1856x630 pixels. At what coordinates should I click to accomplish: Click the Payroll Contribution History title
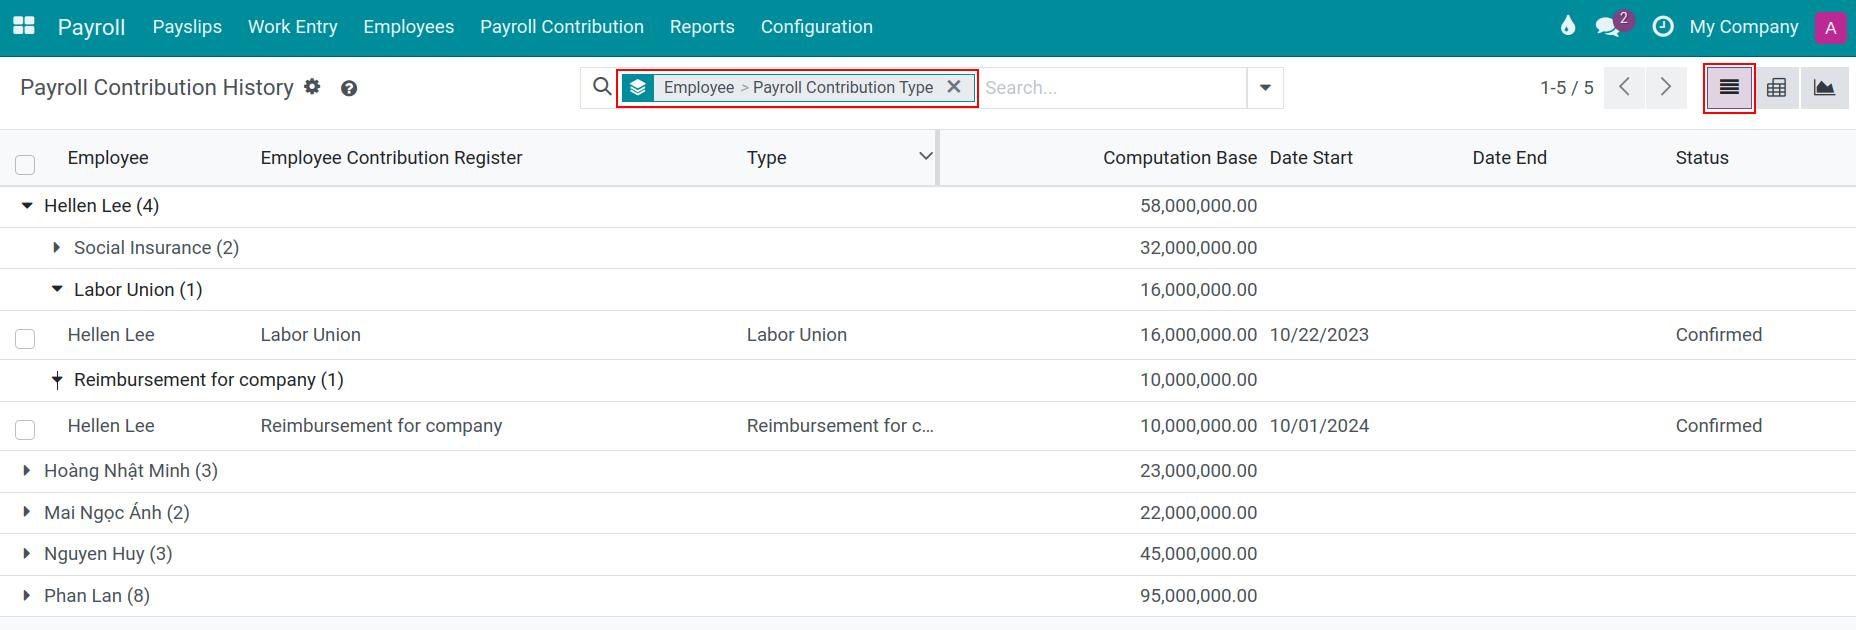pos(157,88)
